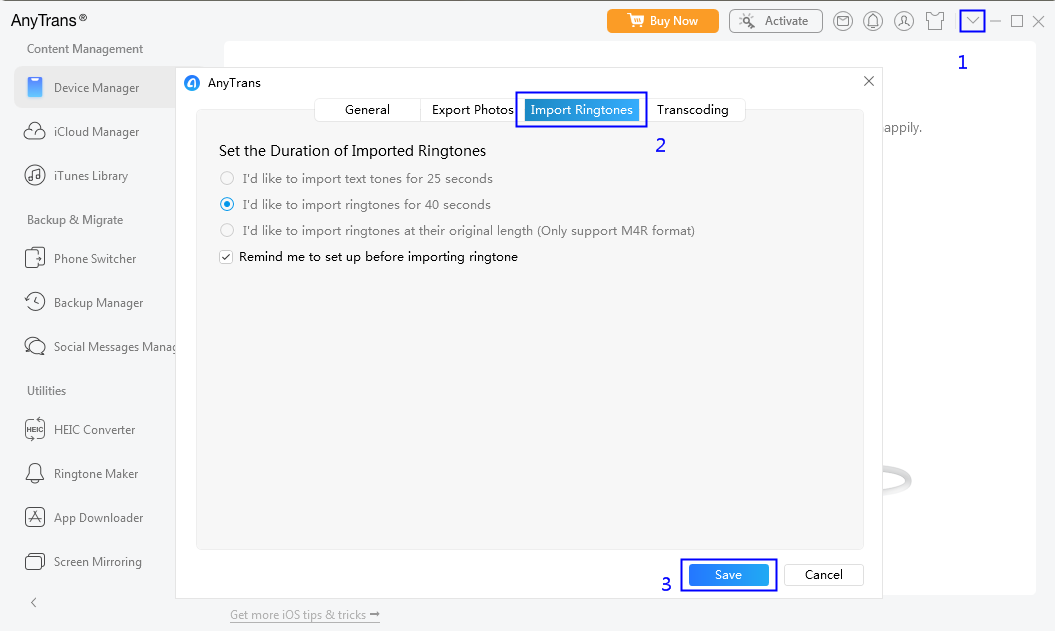Click the Backup & Migrate section label

tap(75, 220)
